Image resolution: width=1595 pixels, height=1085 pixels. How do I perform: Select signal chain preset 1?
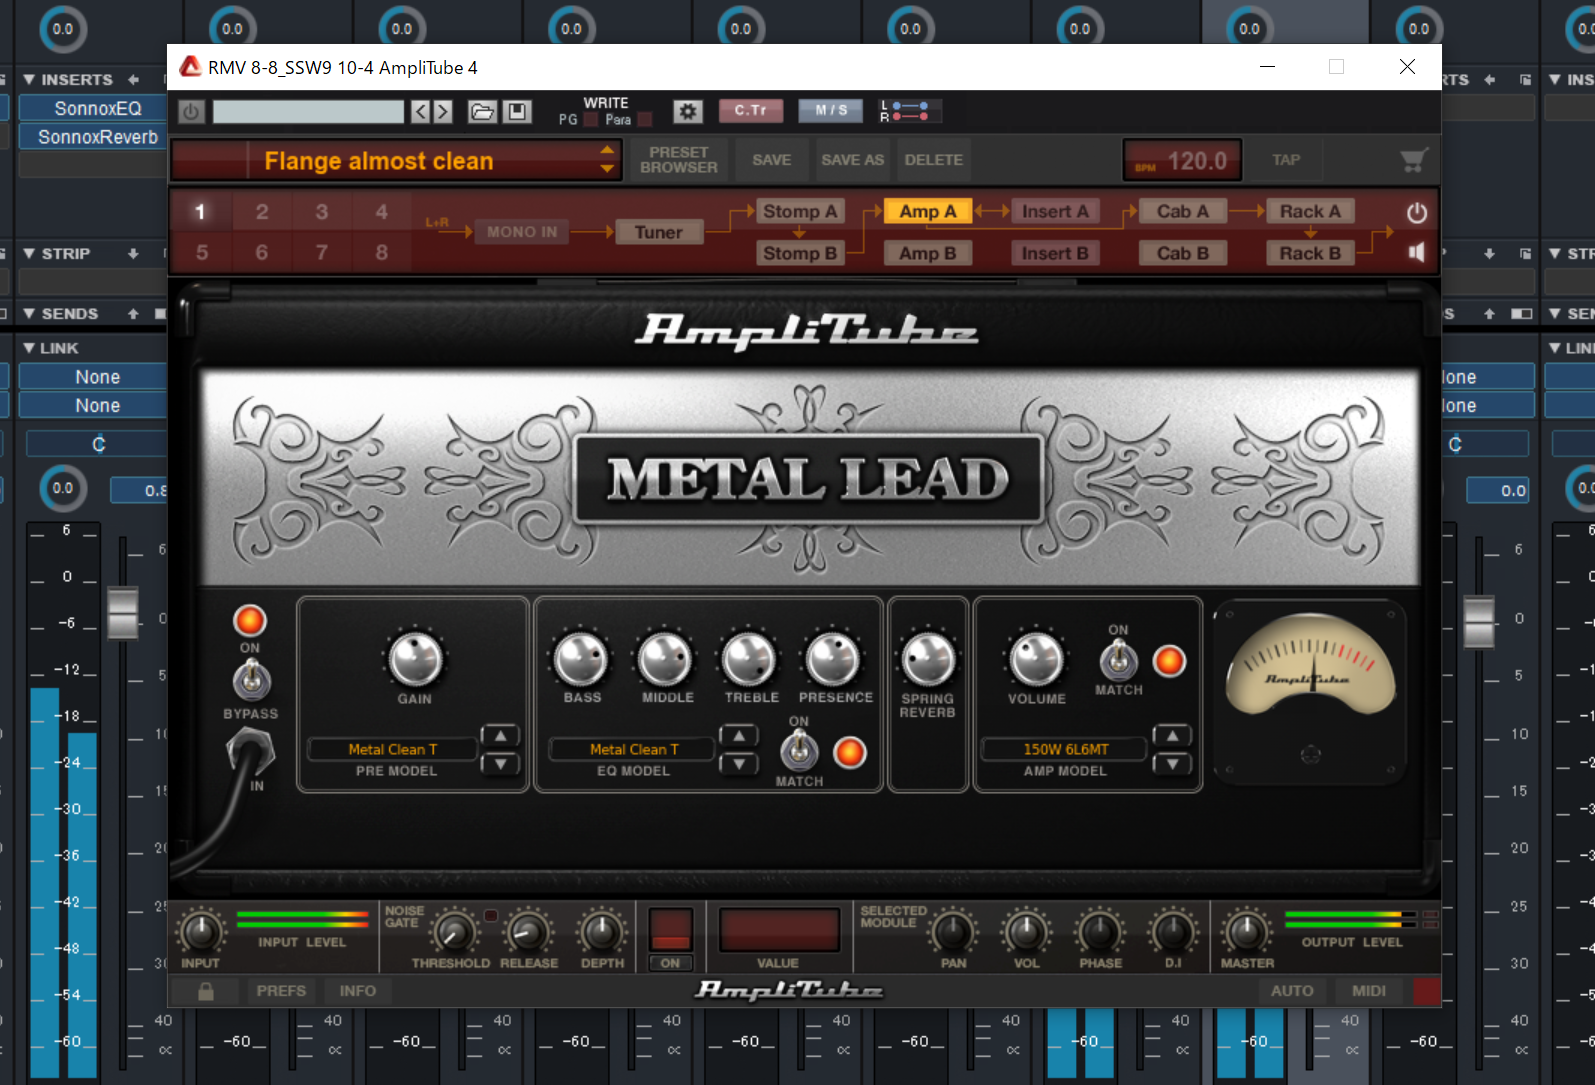click(x=200, y=212)
